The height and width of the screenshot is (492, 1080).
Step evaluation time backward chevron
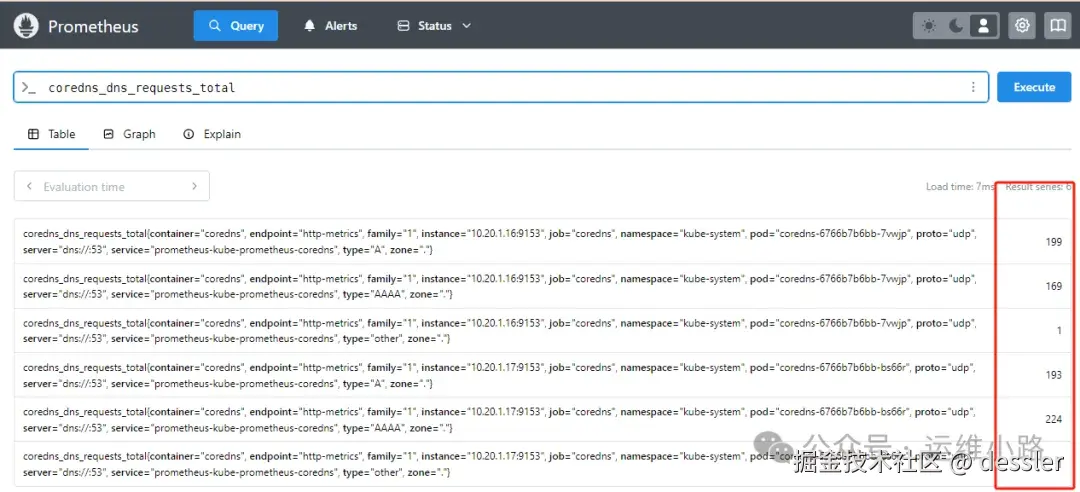[x=30, y=186]
